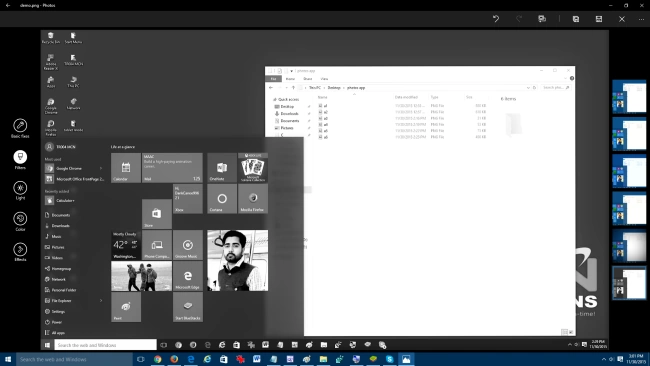Image resolution: width=650 pixels, height=366 pixels.
Task: Open Microsoft Word from the taskbar
Action: coord(257,359)
